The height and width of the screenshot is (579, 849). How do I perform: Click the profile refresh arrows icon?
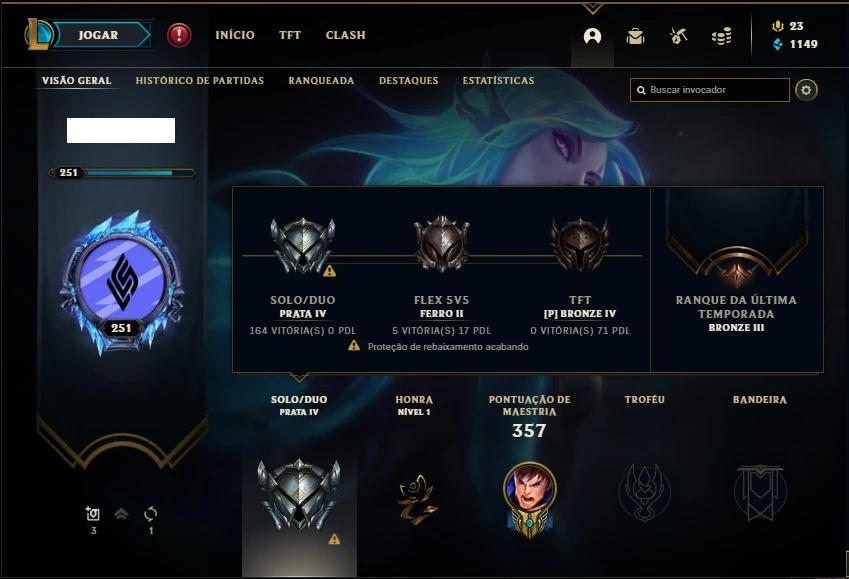point(151,513)
